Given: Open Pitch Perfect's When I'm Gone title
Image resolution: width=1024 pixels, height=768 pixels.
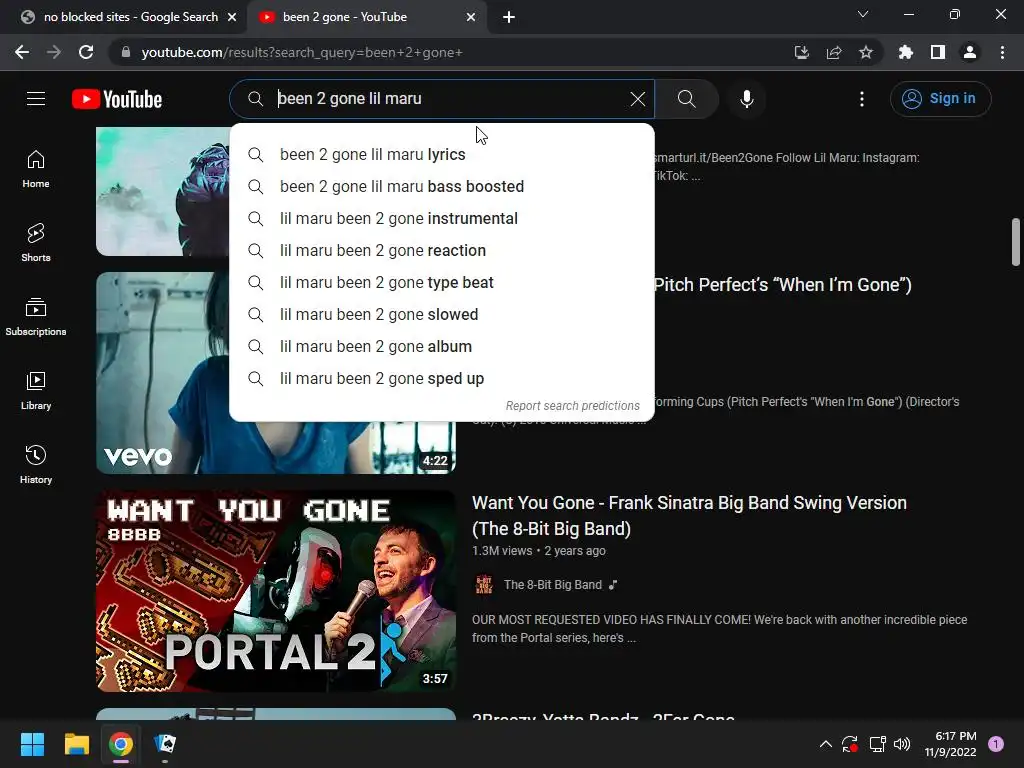Looking at the screenshot, I should (782, 285).
